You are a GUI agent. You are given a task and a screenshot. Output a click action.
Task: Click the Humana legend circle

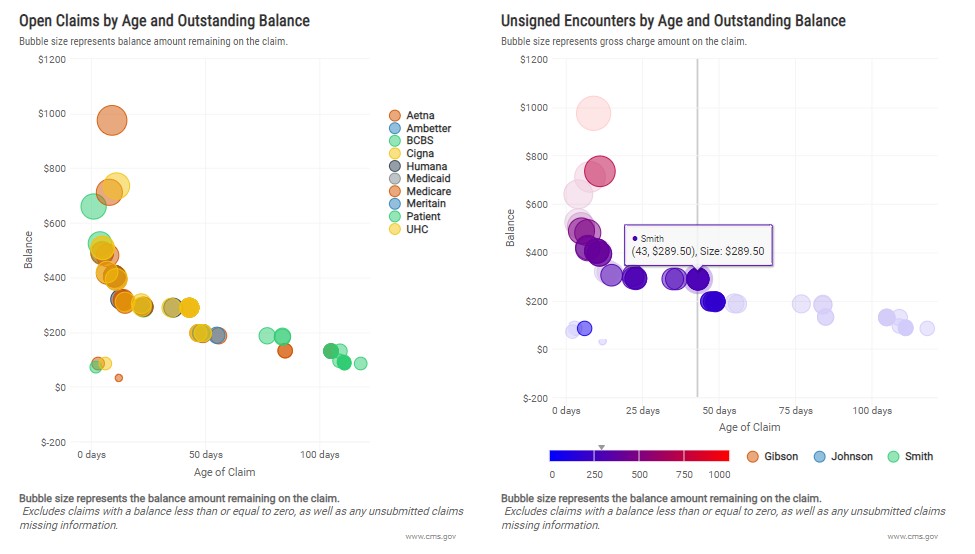(x=394, y=166)
